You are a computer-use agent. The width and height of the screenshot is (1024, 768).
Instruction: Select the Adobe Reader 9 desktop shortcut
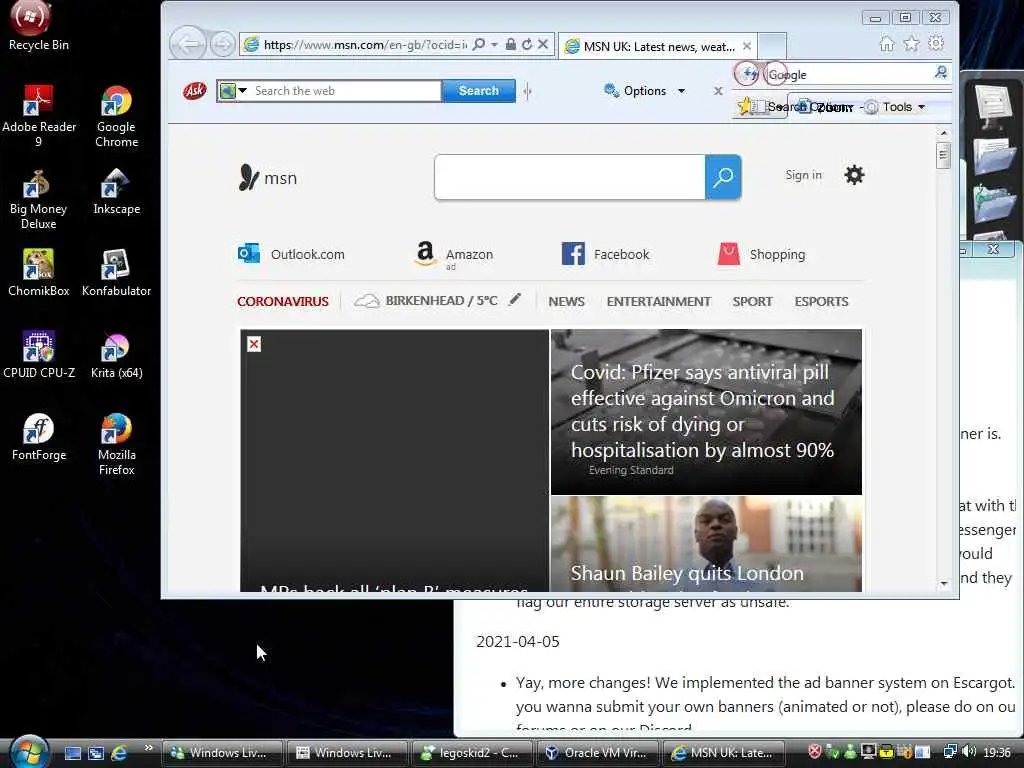click(39, 116)
